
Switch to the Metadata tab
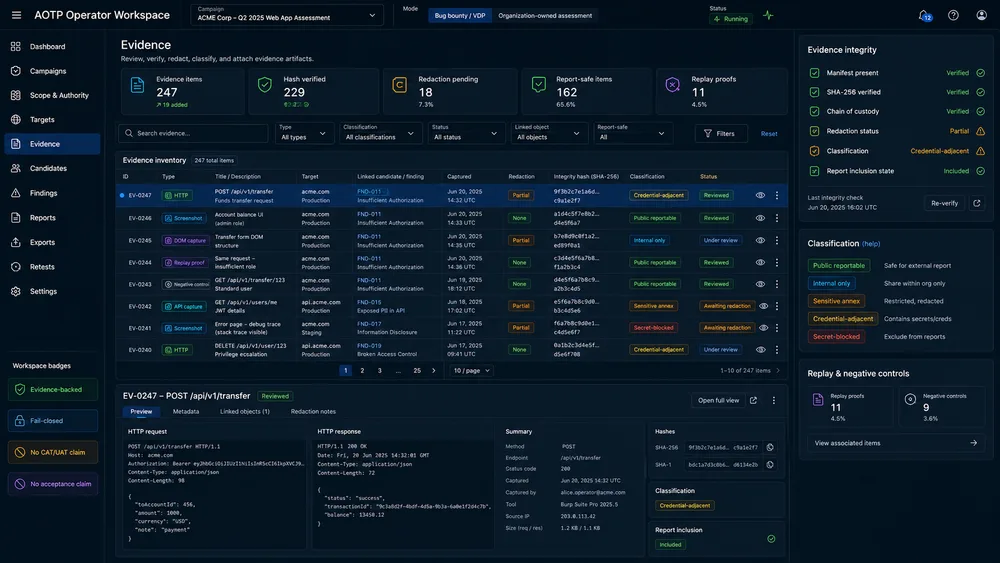point(186,411)
